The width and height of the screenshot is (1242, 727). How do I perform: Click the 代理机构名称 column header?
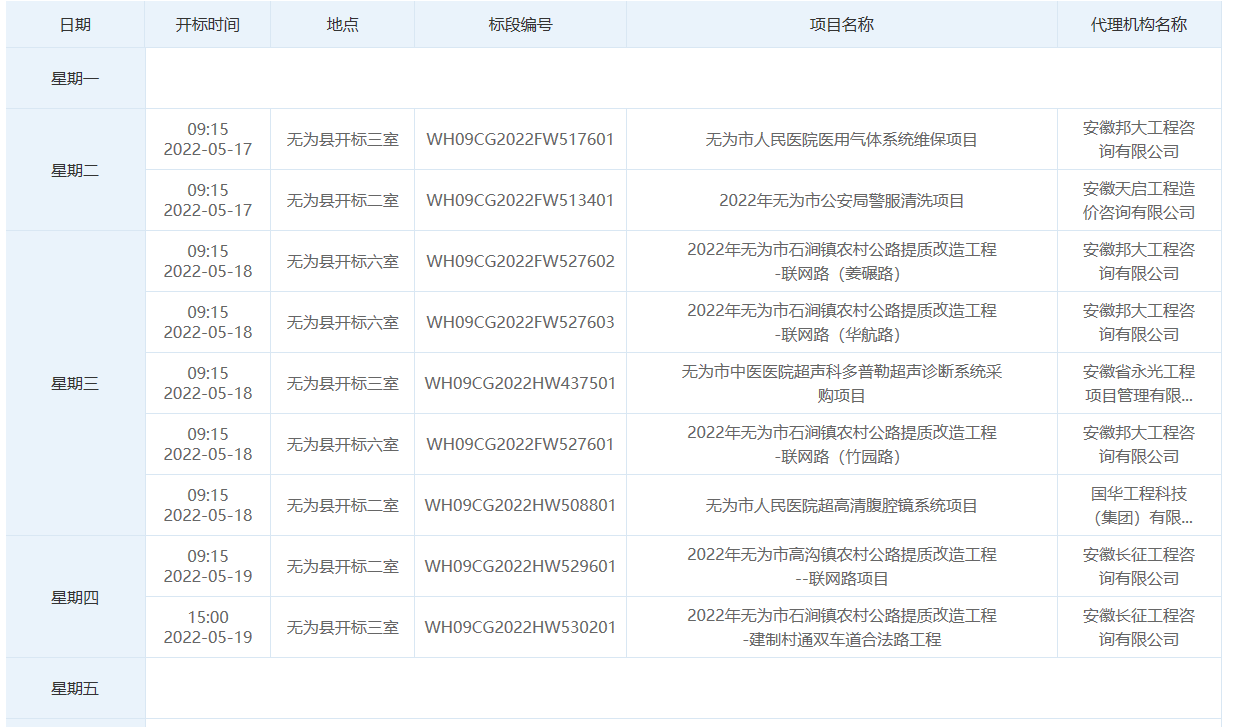(x=1138, y=25)
